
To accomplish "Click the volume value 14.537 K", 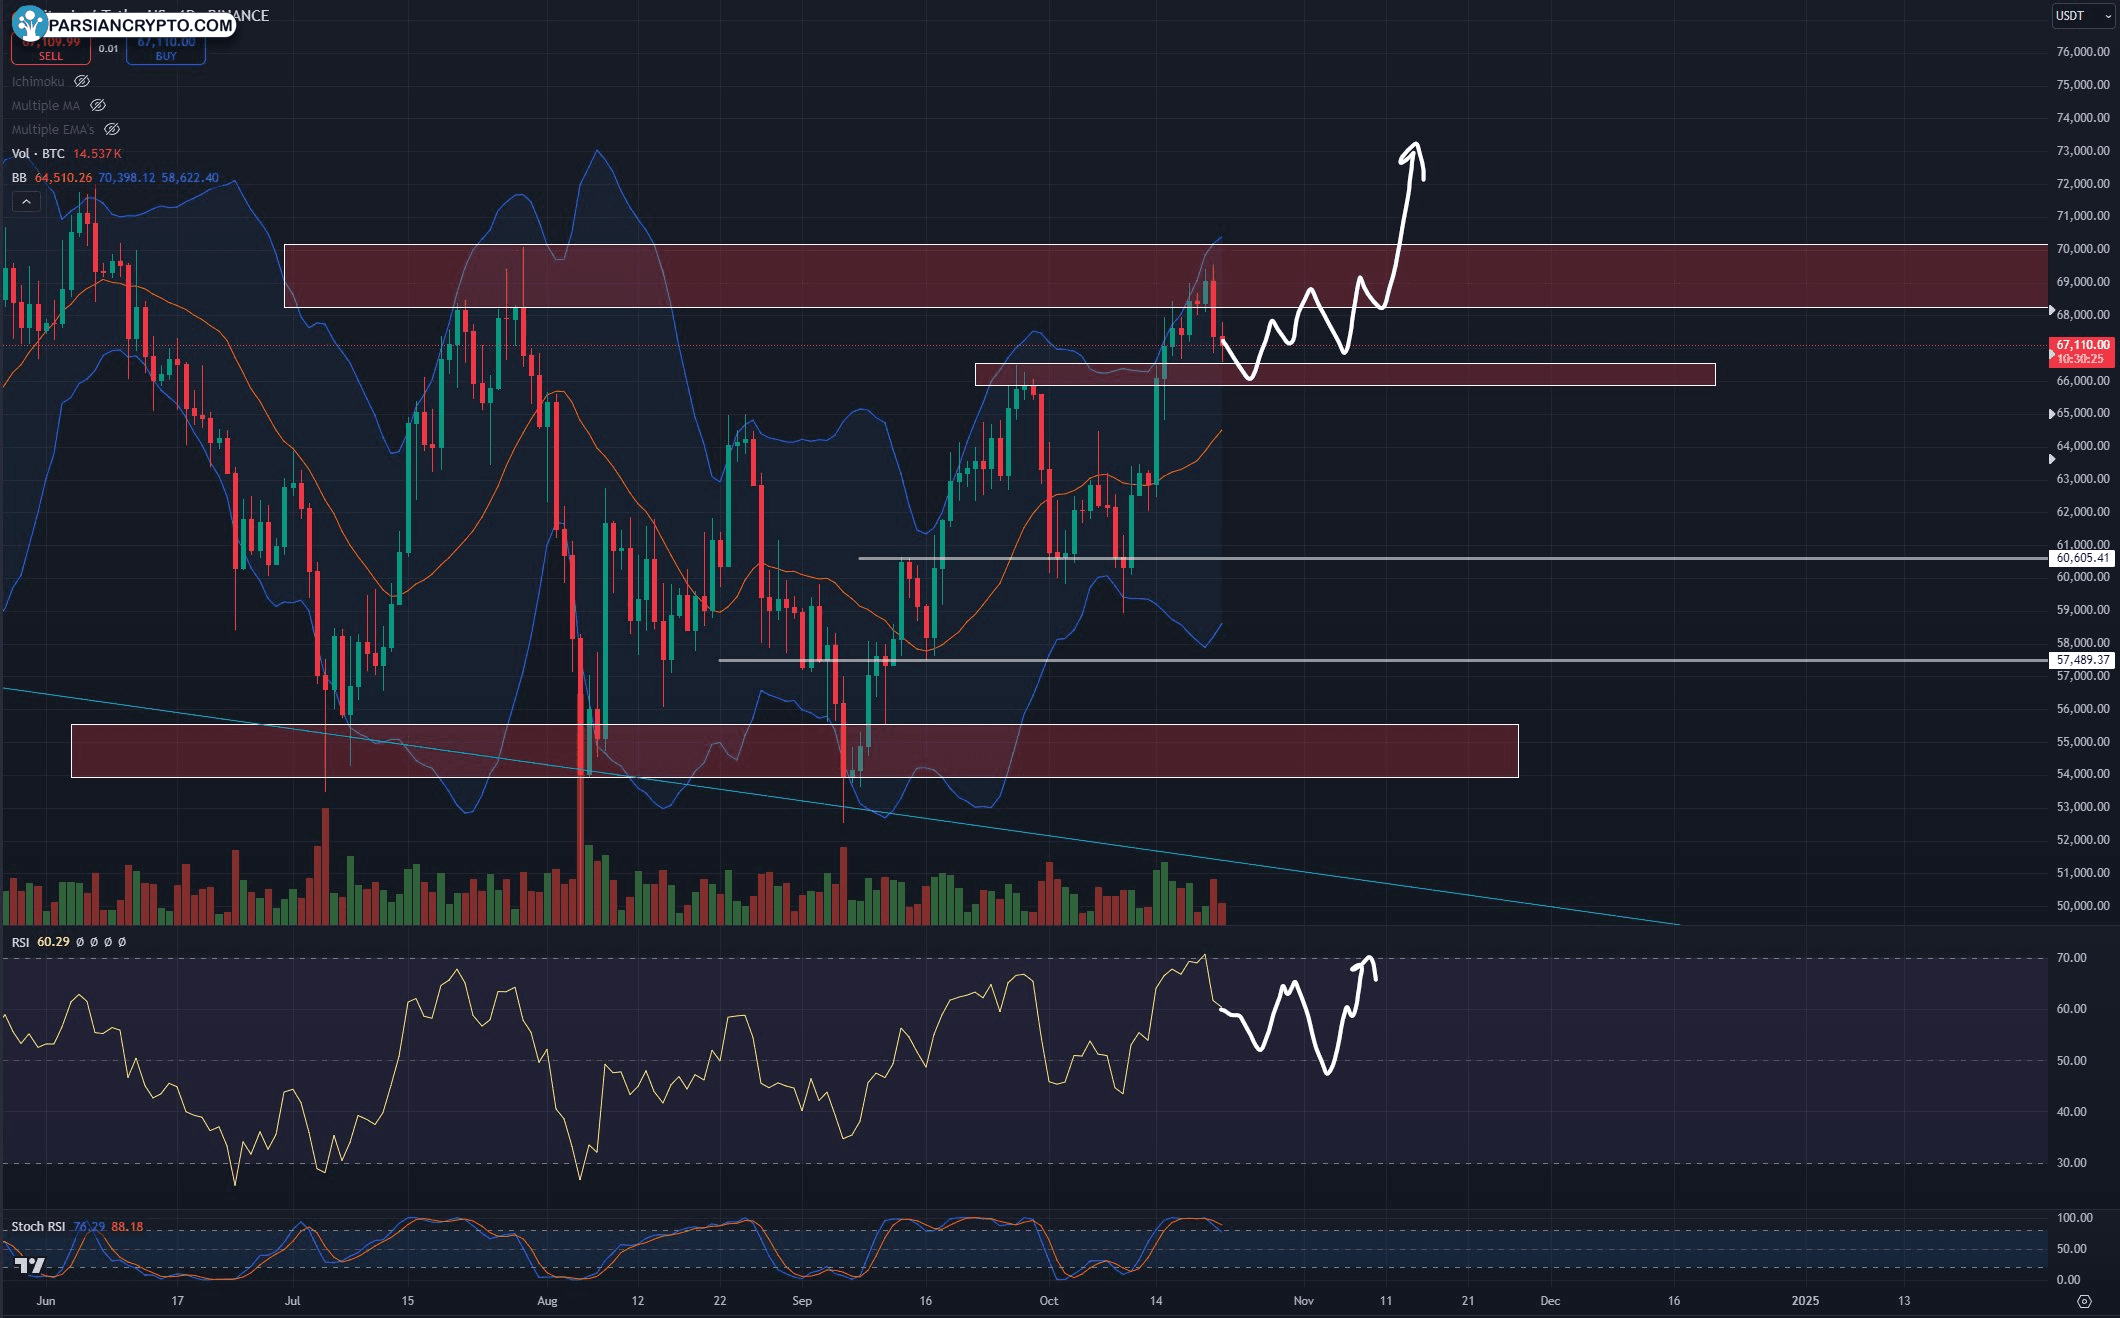I will click(97, 153).
